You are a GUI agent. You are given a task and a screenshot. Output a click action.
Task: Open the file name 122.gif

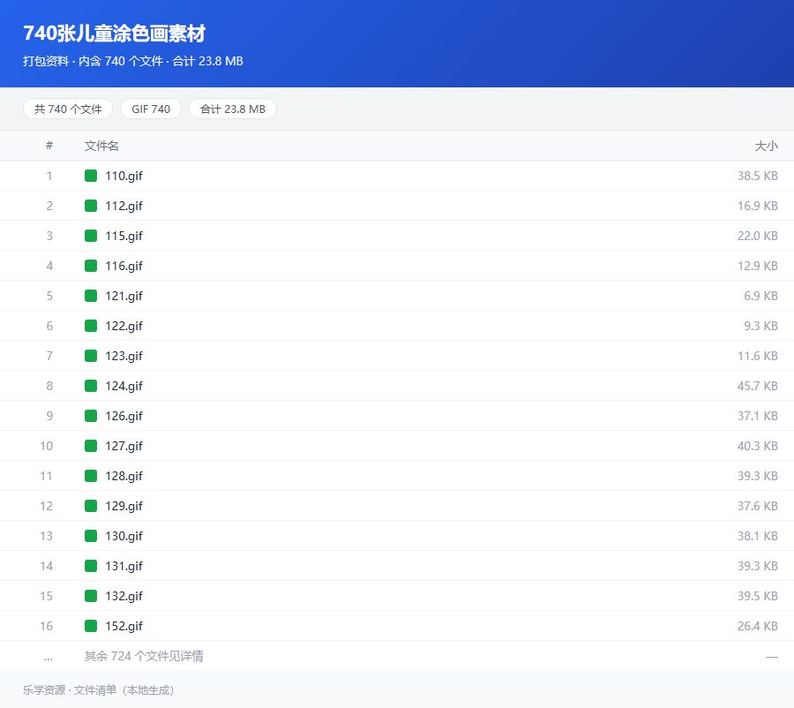click(x=124, y=326)
